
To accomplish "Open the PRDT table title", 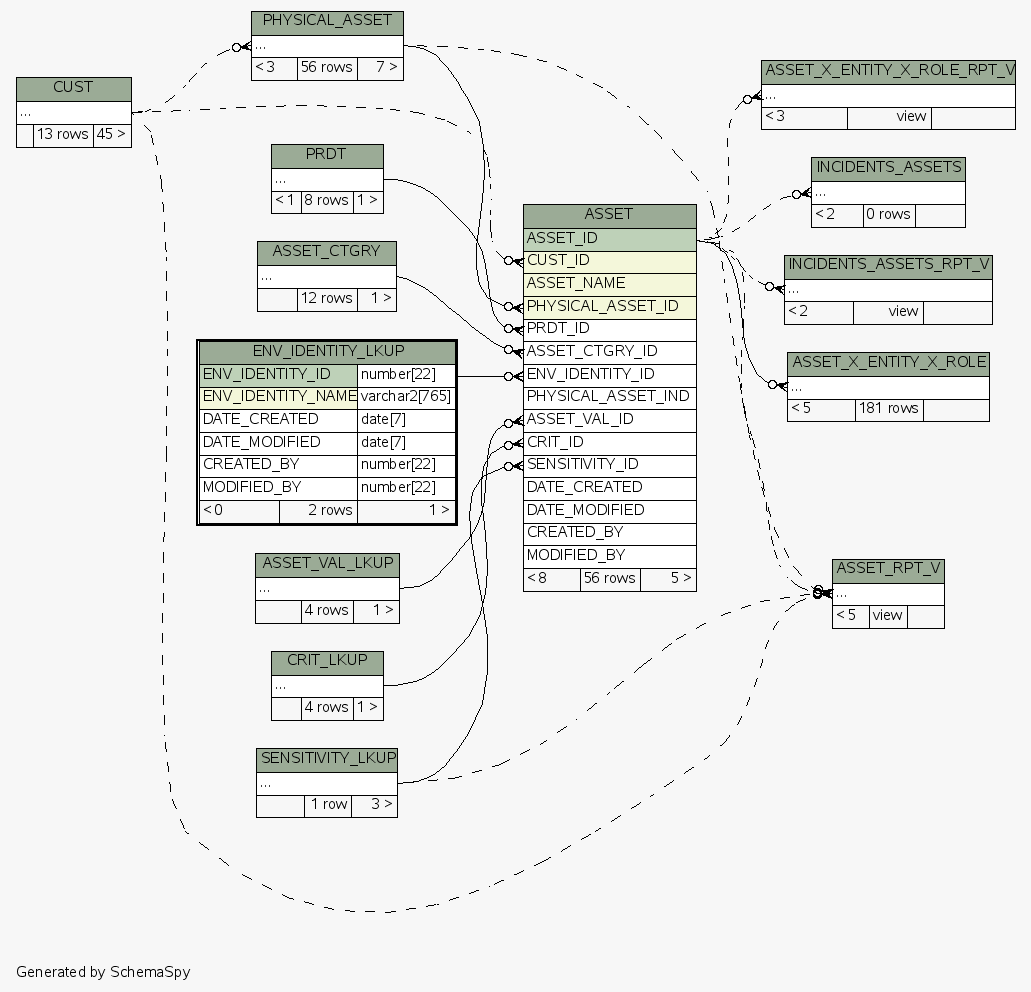I will click(x=327, y=155).
